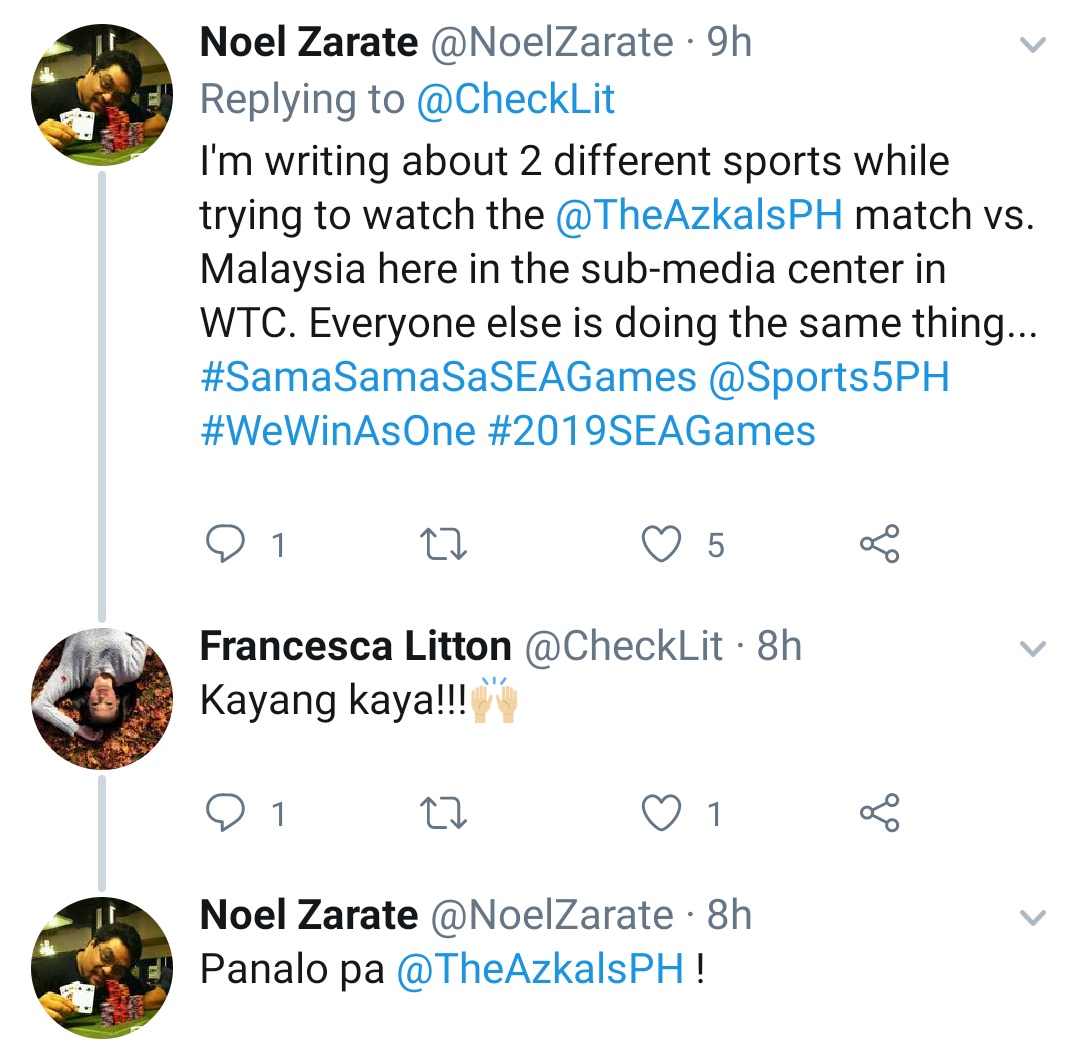
Task: Open #SamaSamaSaSEAGames hashtag
Action: click(x=448, y=377)
